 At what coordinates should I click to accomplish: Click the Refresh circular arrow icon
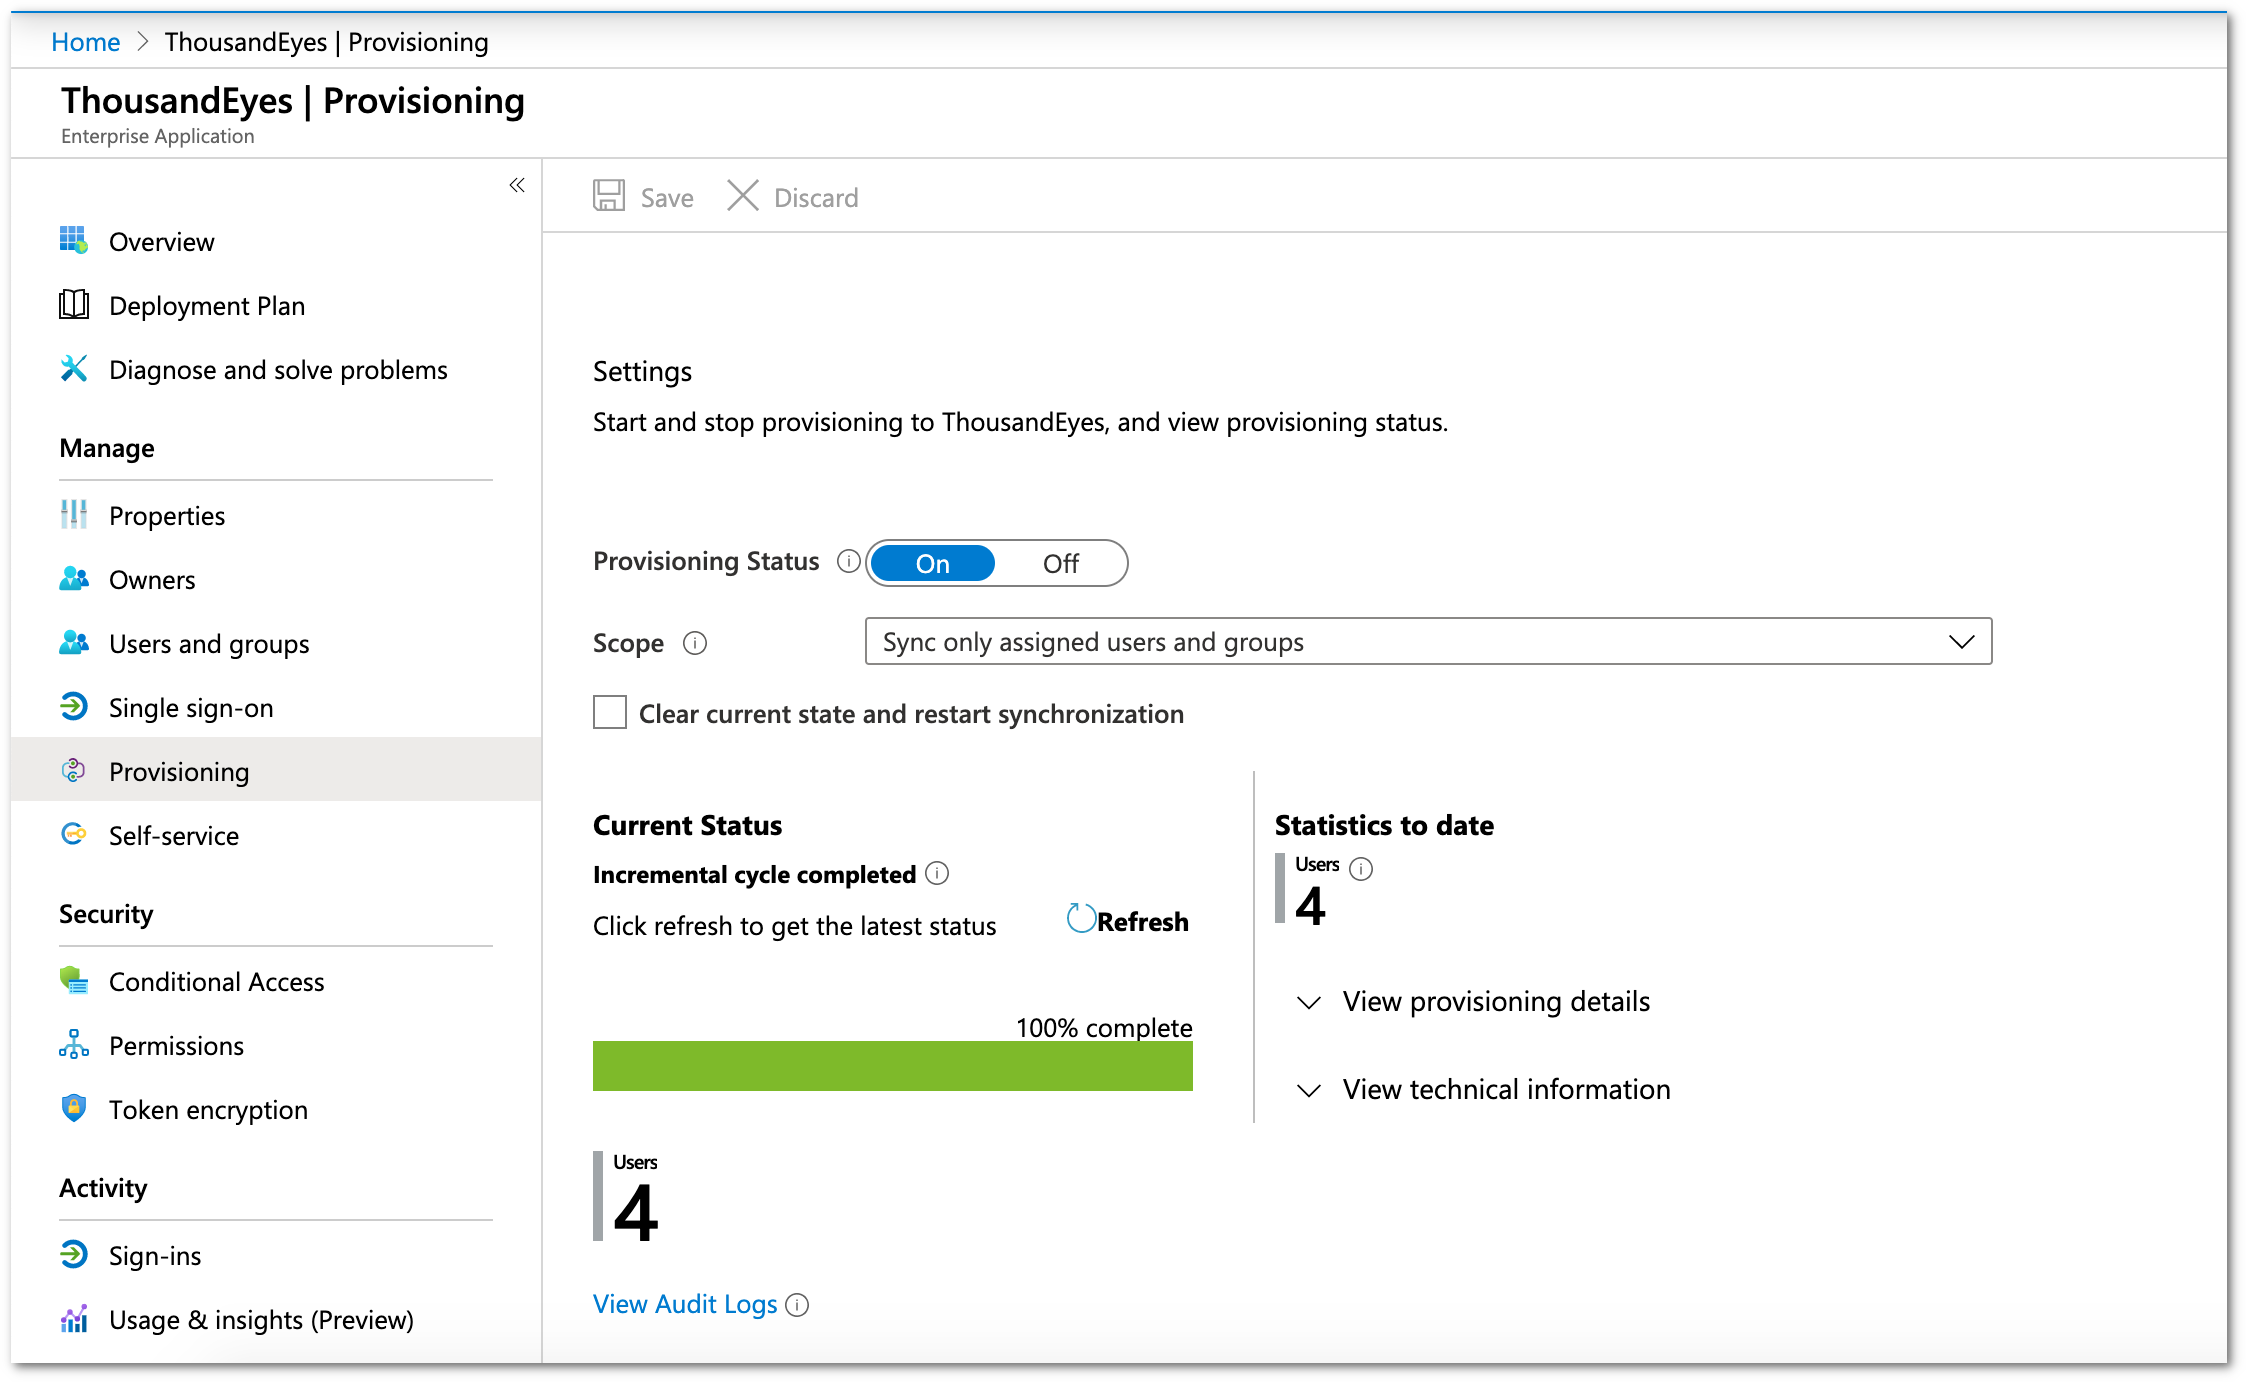click(x=1081, y=918)
